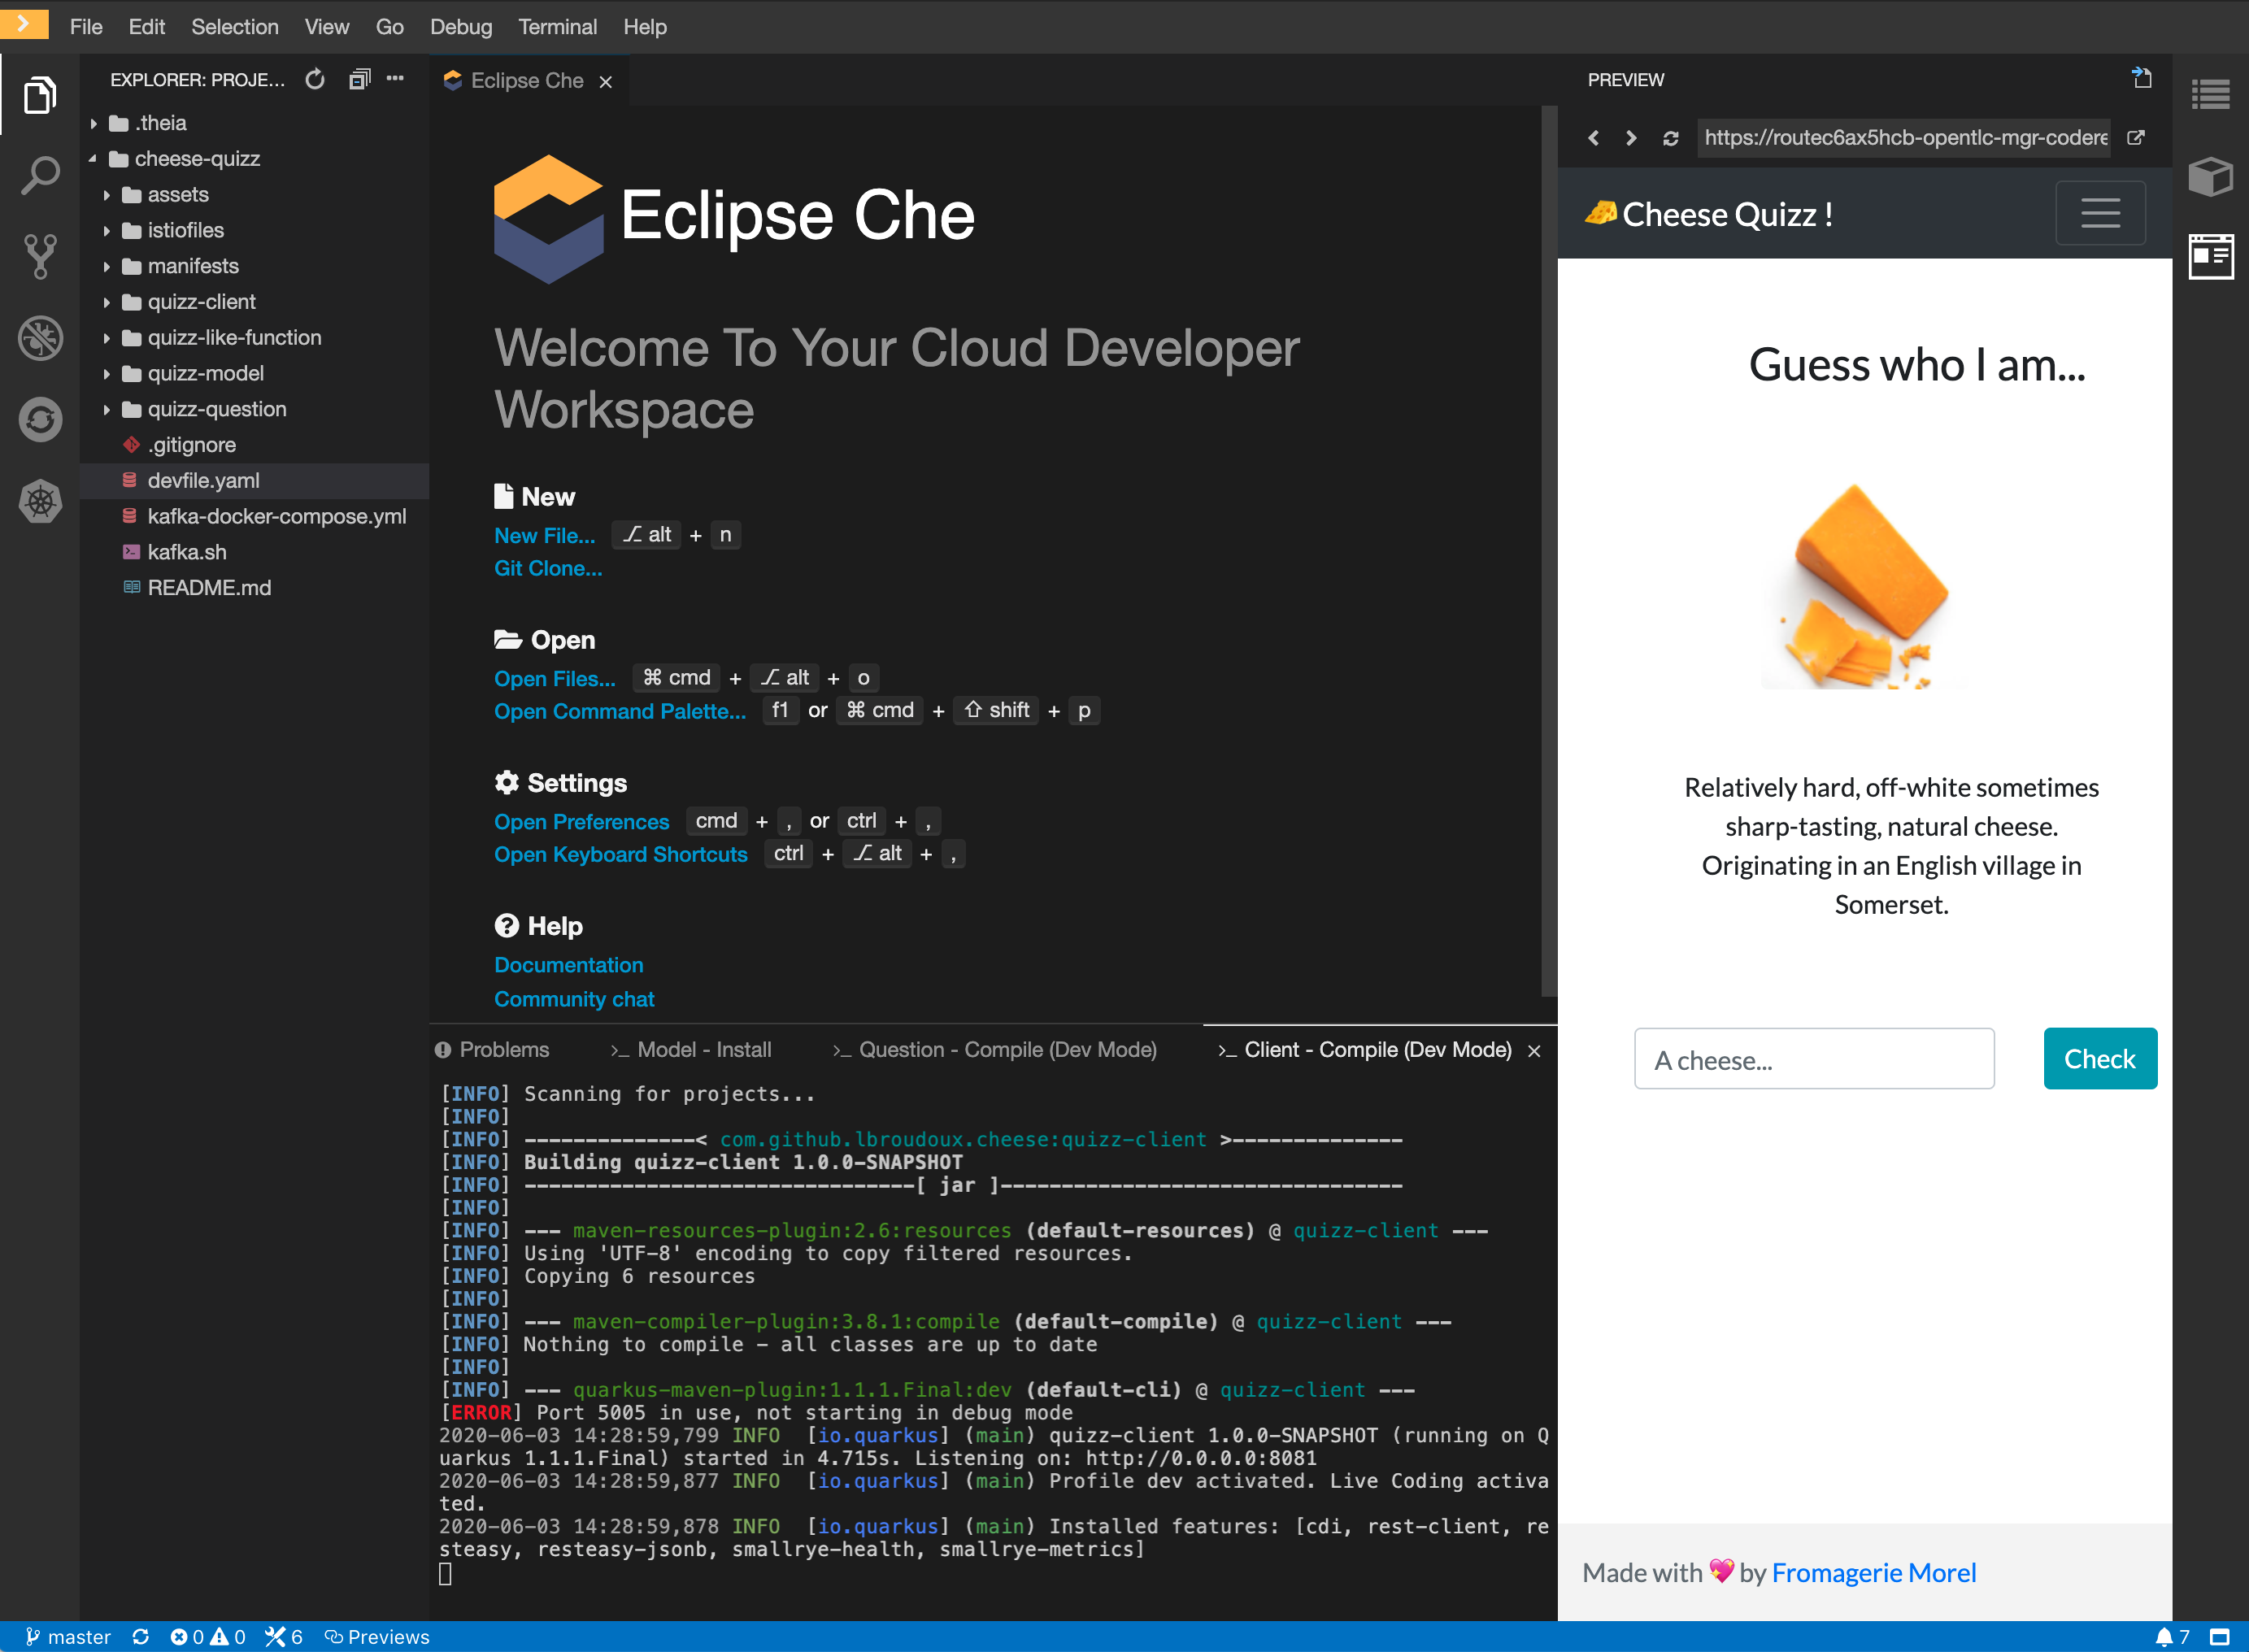2249x1652 pixels.
Task: Open the Kubernetes view helm icon
Action: 40,501
